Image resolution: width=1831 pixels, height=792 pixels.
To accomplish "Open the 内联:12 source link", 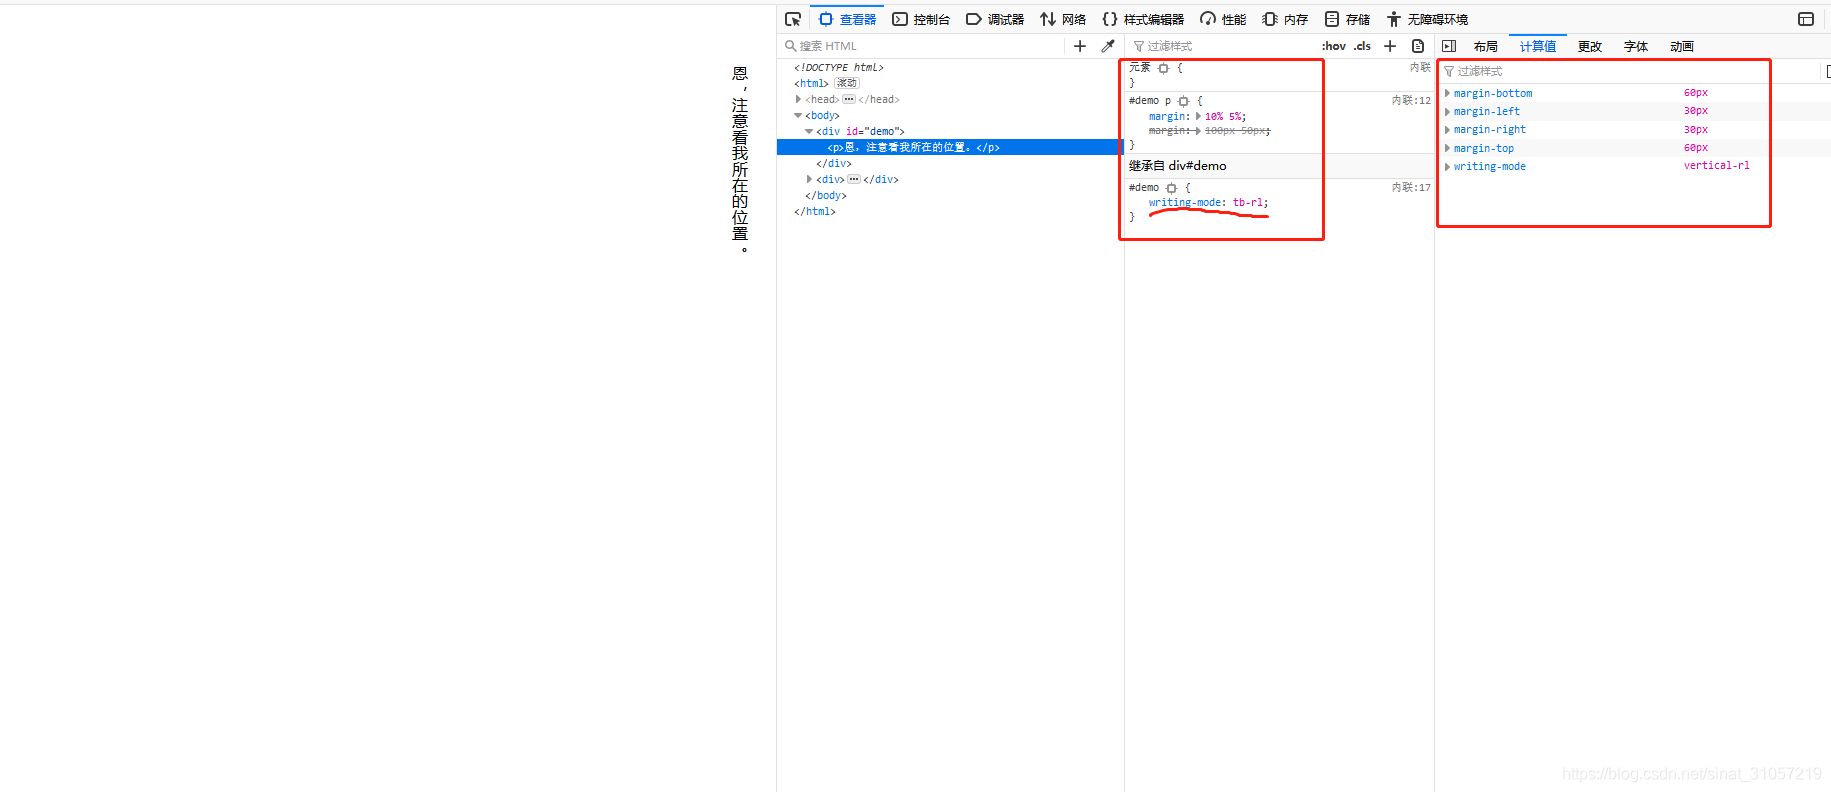I will [1411, 100].
